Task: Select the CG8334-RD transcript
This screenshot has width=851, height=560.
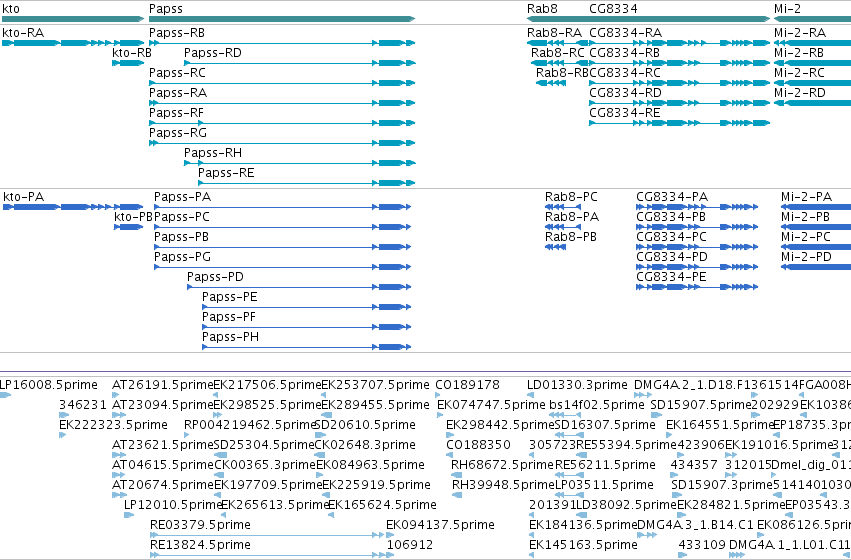Action: [x=679, y=103]
